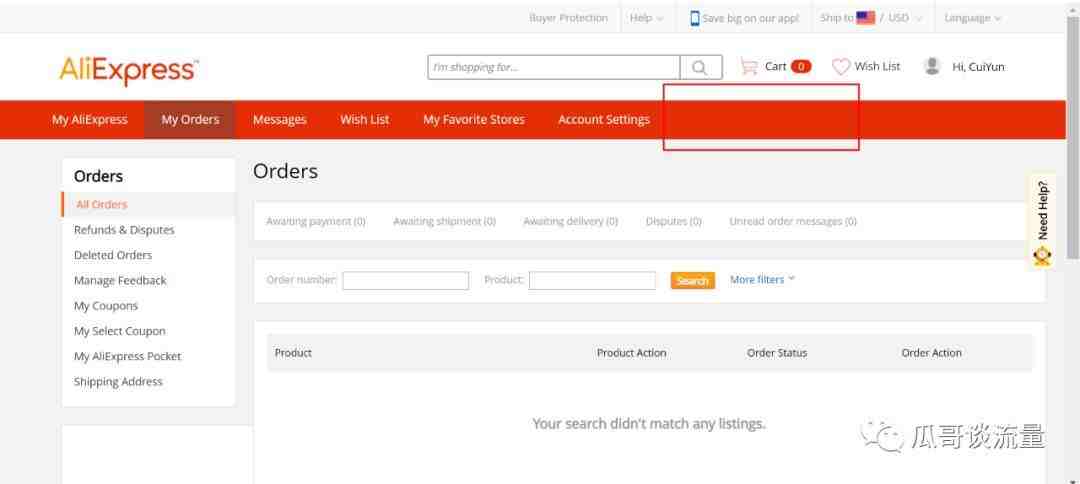The image size is (1080, 484).
Task: Click the Order Status column header
Action: (x=777, y=353)
